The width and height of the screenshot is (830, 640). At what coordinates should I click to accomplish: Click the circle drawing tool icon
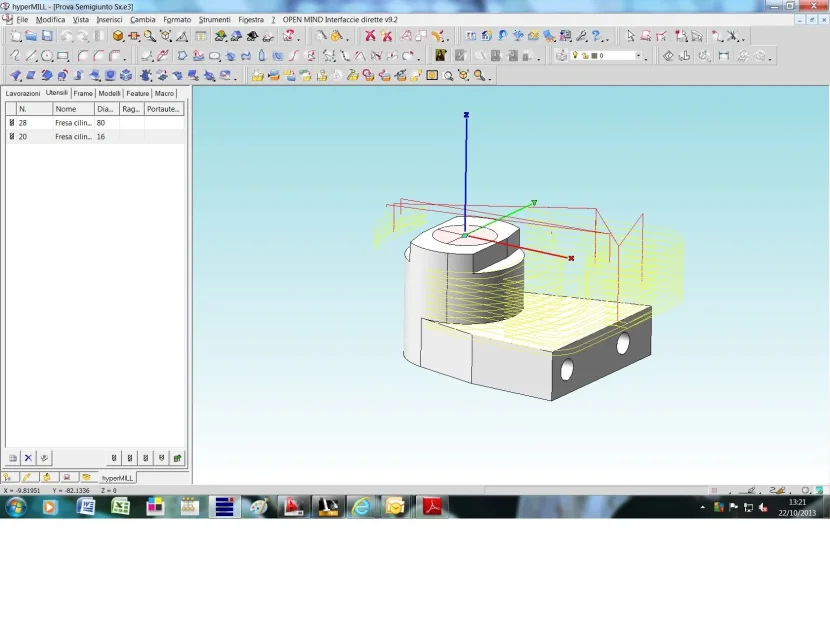pos(47,56)
